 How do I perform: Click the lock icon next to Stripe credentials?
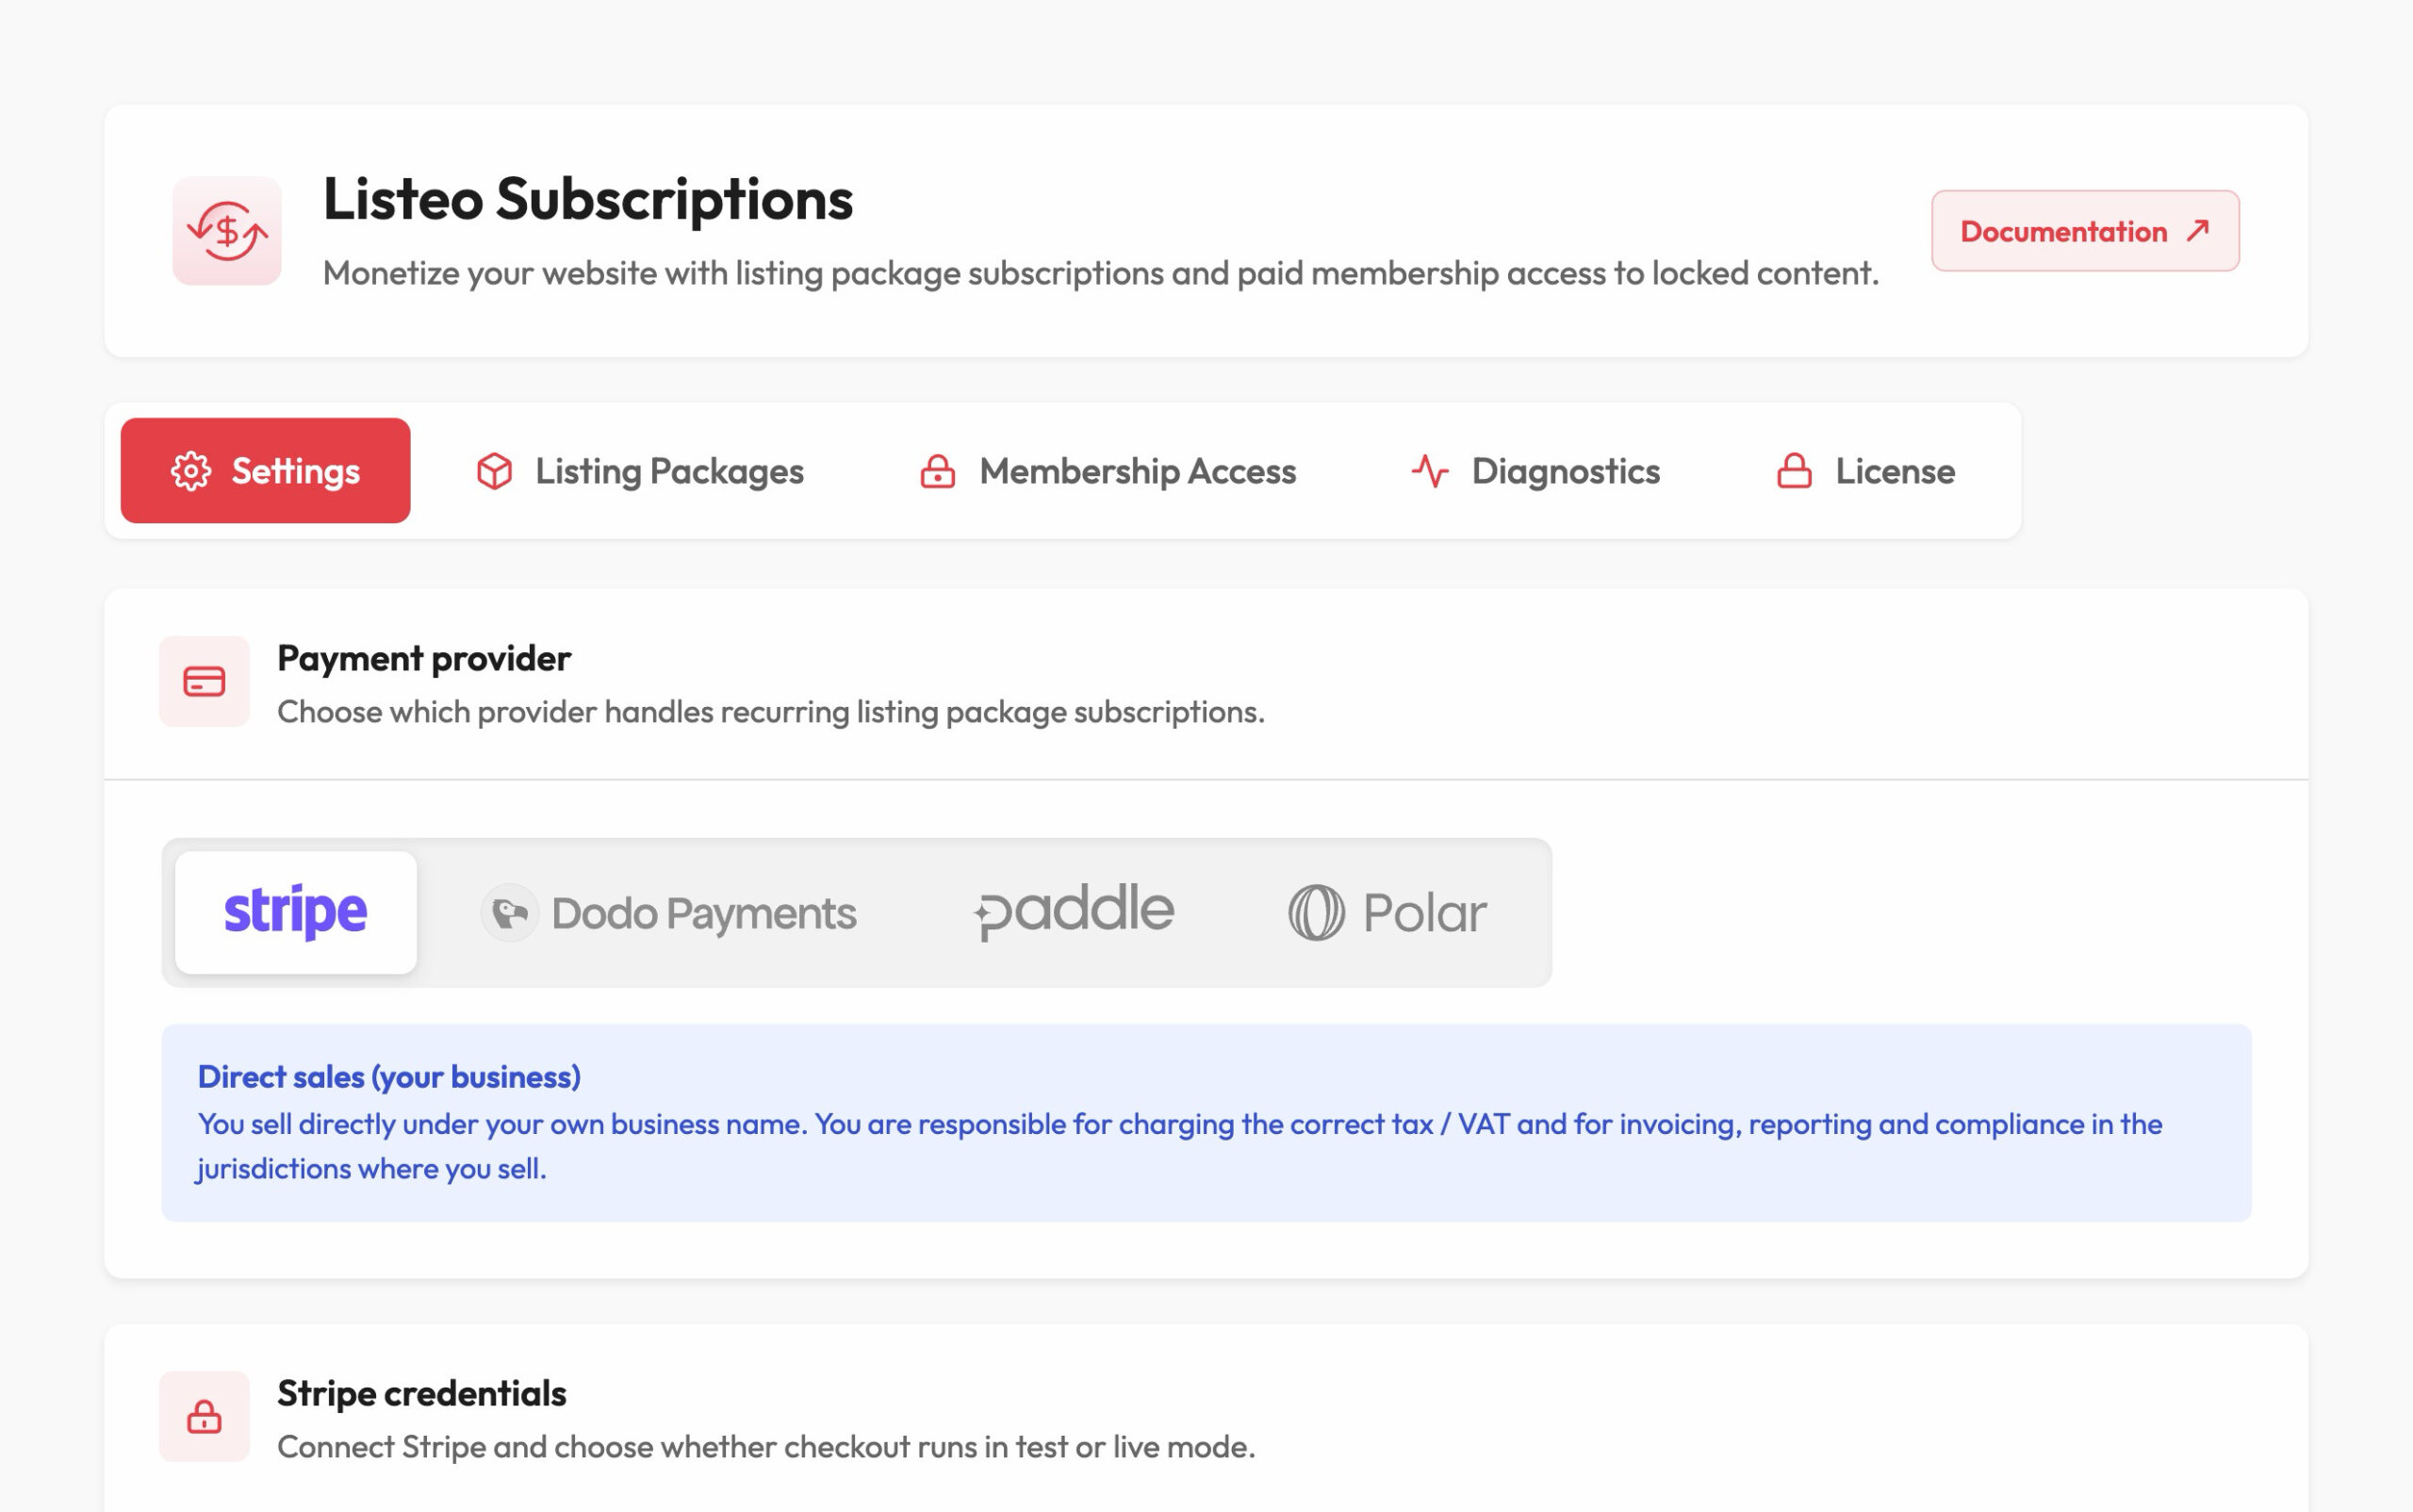(204, 1417)
